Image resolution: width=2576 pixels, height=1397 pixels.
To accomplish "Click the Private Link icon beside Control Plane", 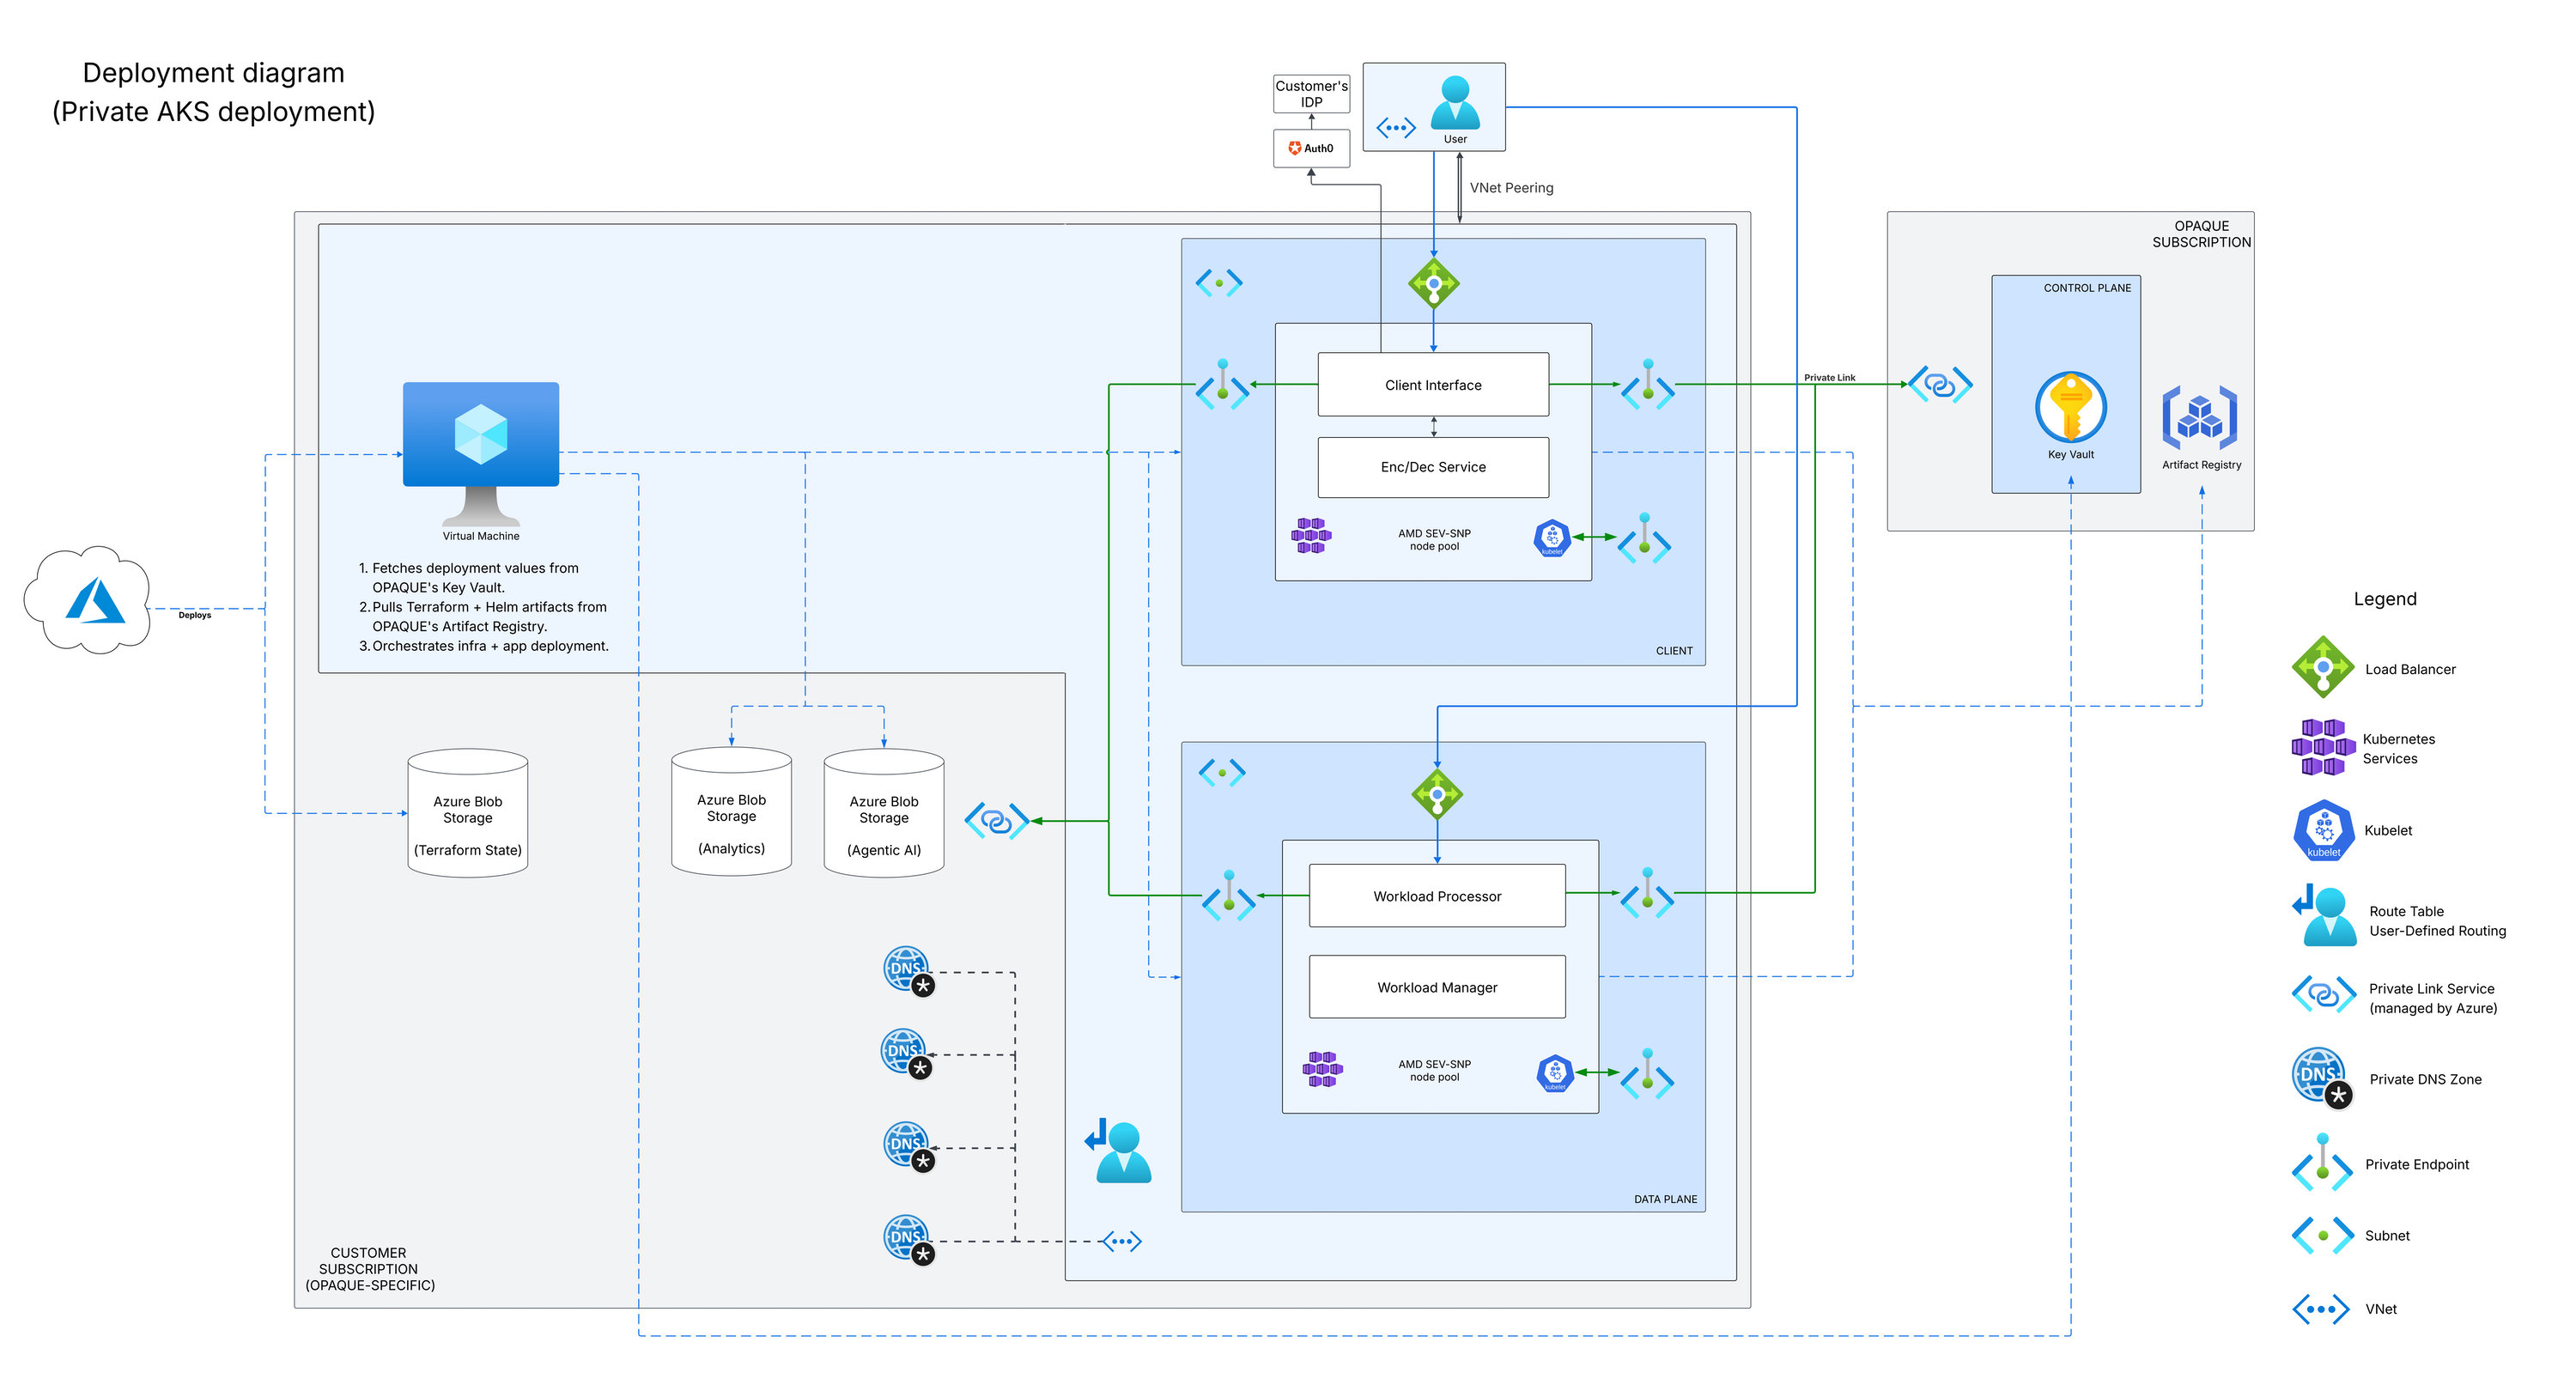I will (1940, 385).
